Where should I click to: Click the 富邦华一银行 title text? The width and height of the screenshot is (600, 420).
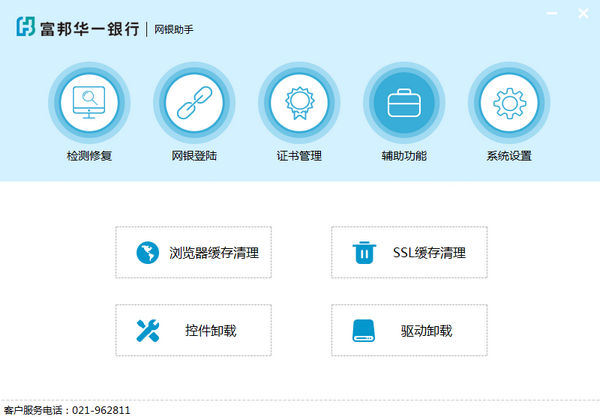pyautogui.click(x=90, y=29)
